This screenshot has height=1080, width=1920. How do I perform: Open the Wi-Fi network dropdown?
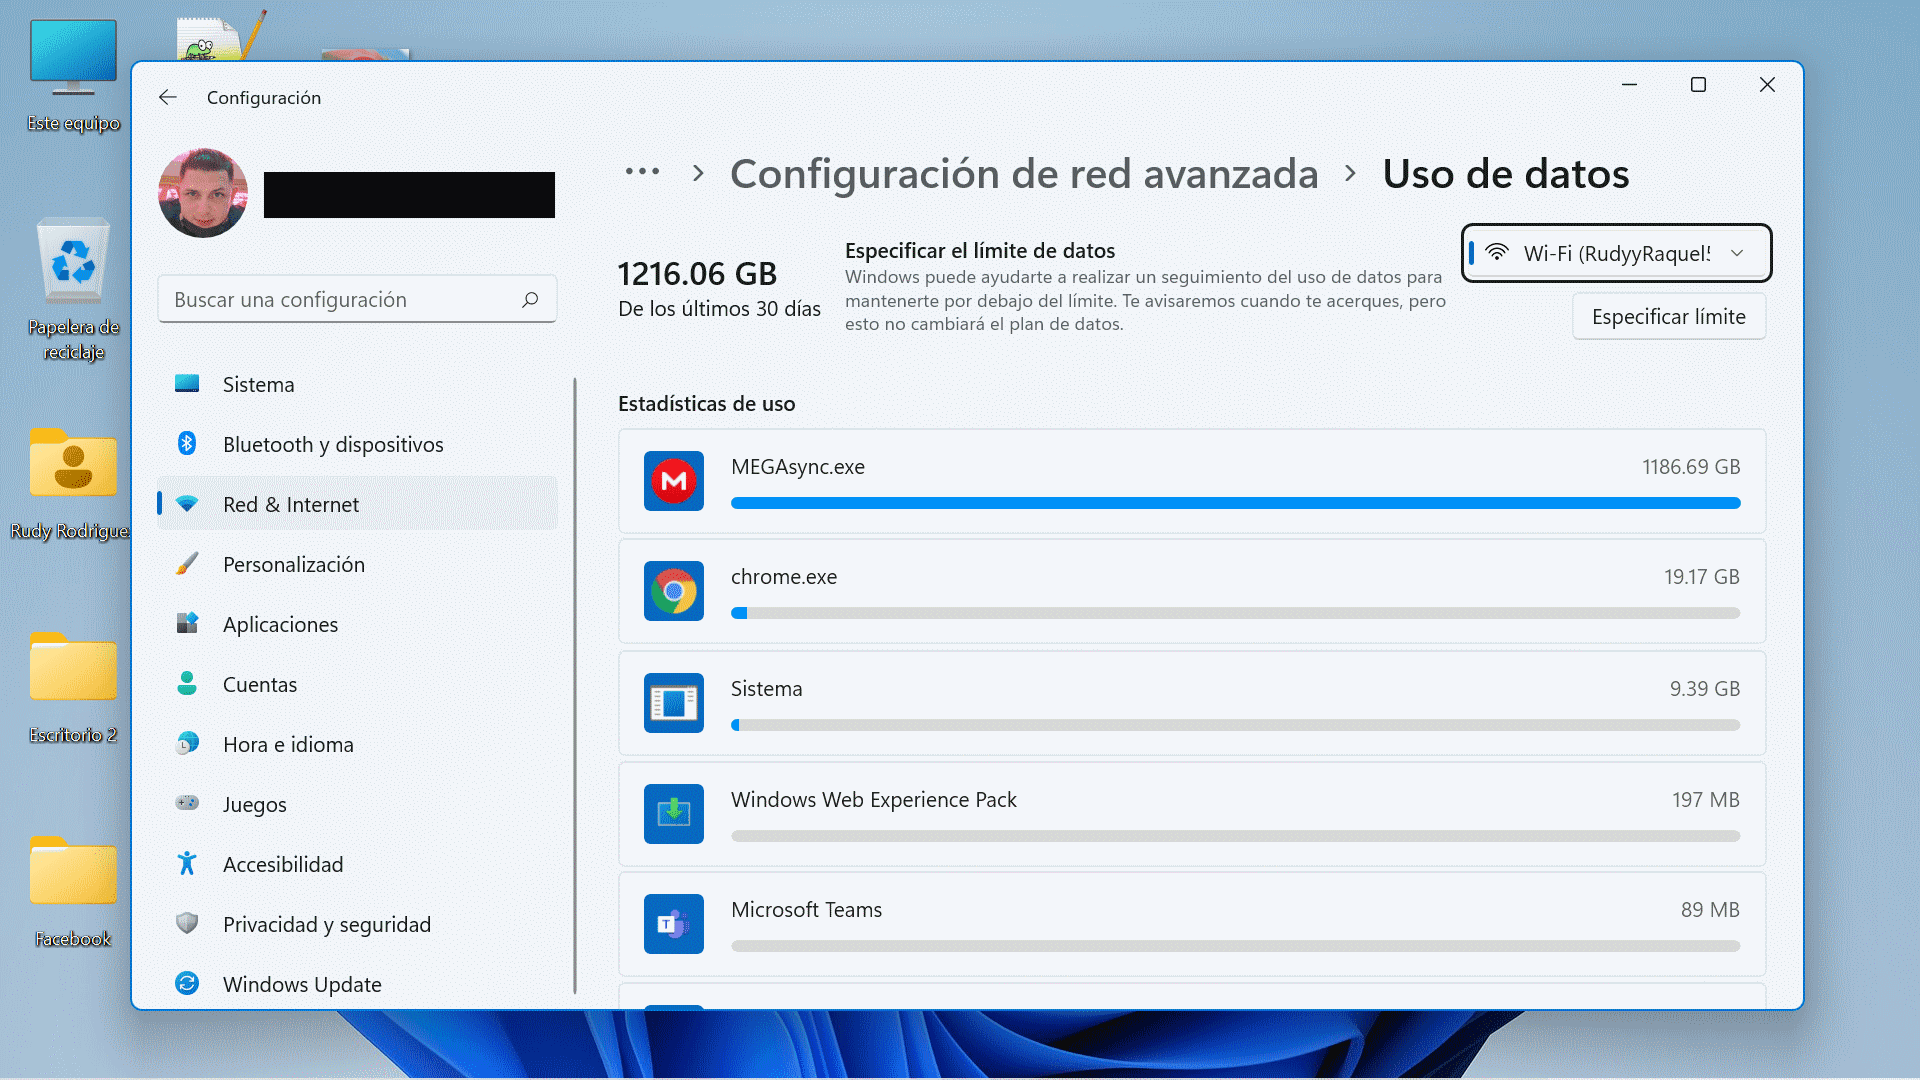pyautogui.click(x=1616, y=253)
